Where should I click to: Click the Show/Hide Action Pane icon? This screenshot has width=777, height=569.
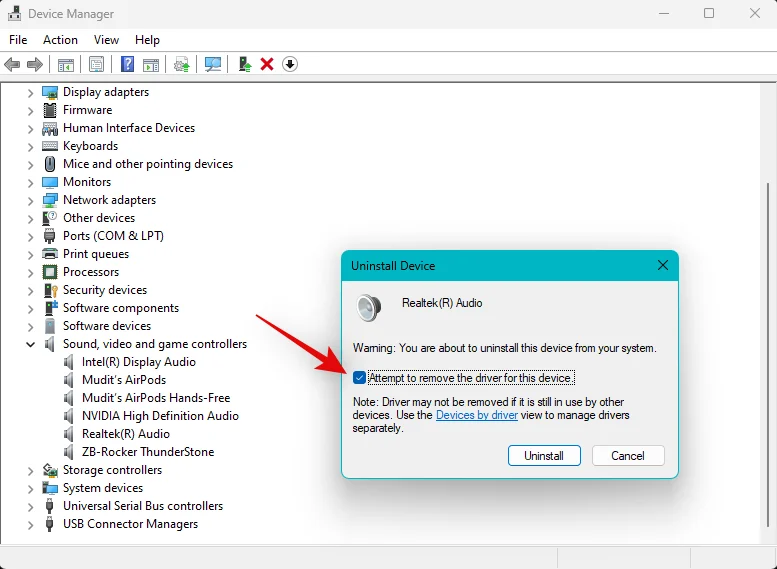[x=151, y=64]
